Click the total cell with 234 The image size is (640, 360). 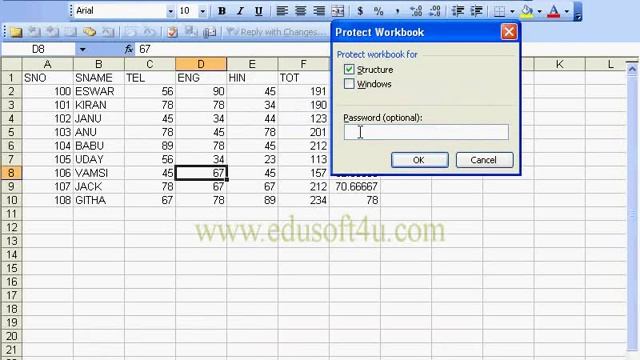tap(303, 200)
